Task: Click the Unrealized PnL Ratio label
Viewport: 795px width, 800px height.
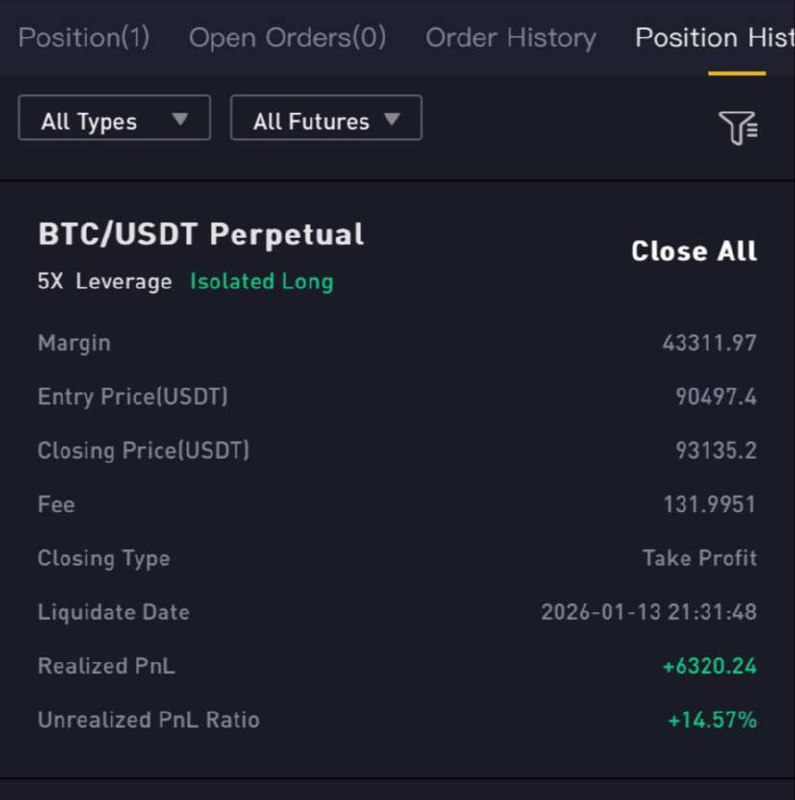Action: coord(148,720)
